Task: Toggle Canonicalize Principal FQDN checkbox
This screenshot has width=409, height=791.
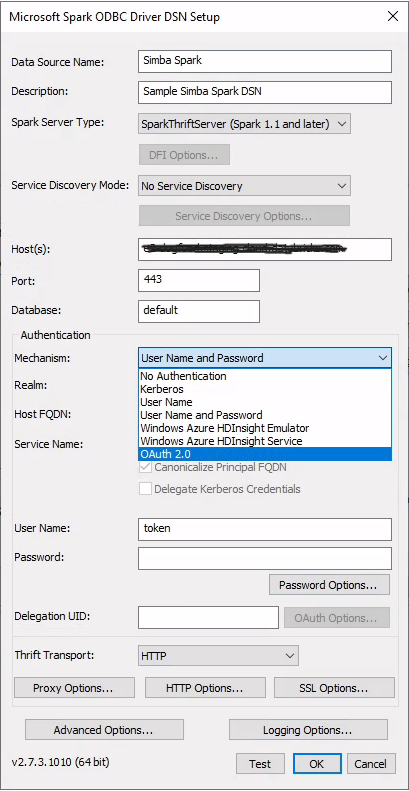Action: pos(145,467)
